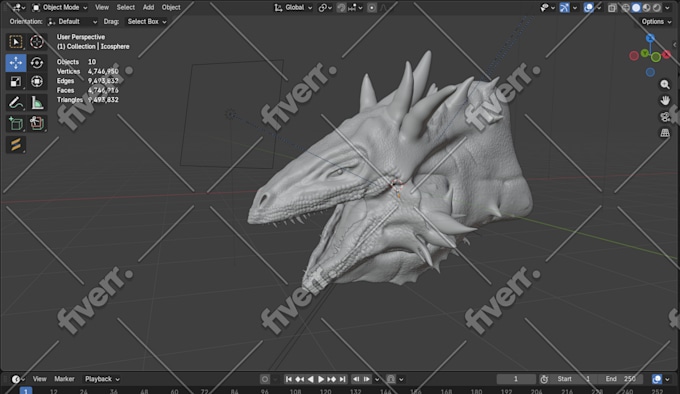Pick the Rotate tool

[x=37, y=63]
